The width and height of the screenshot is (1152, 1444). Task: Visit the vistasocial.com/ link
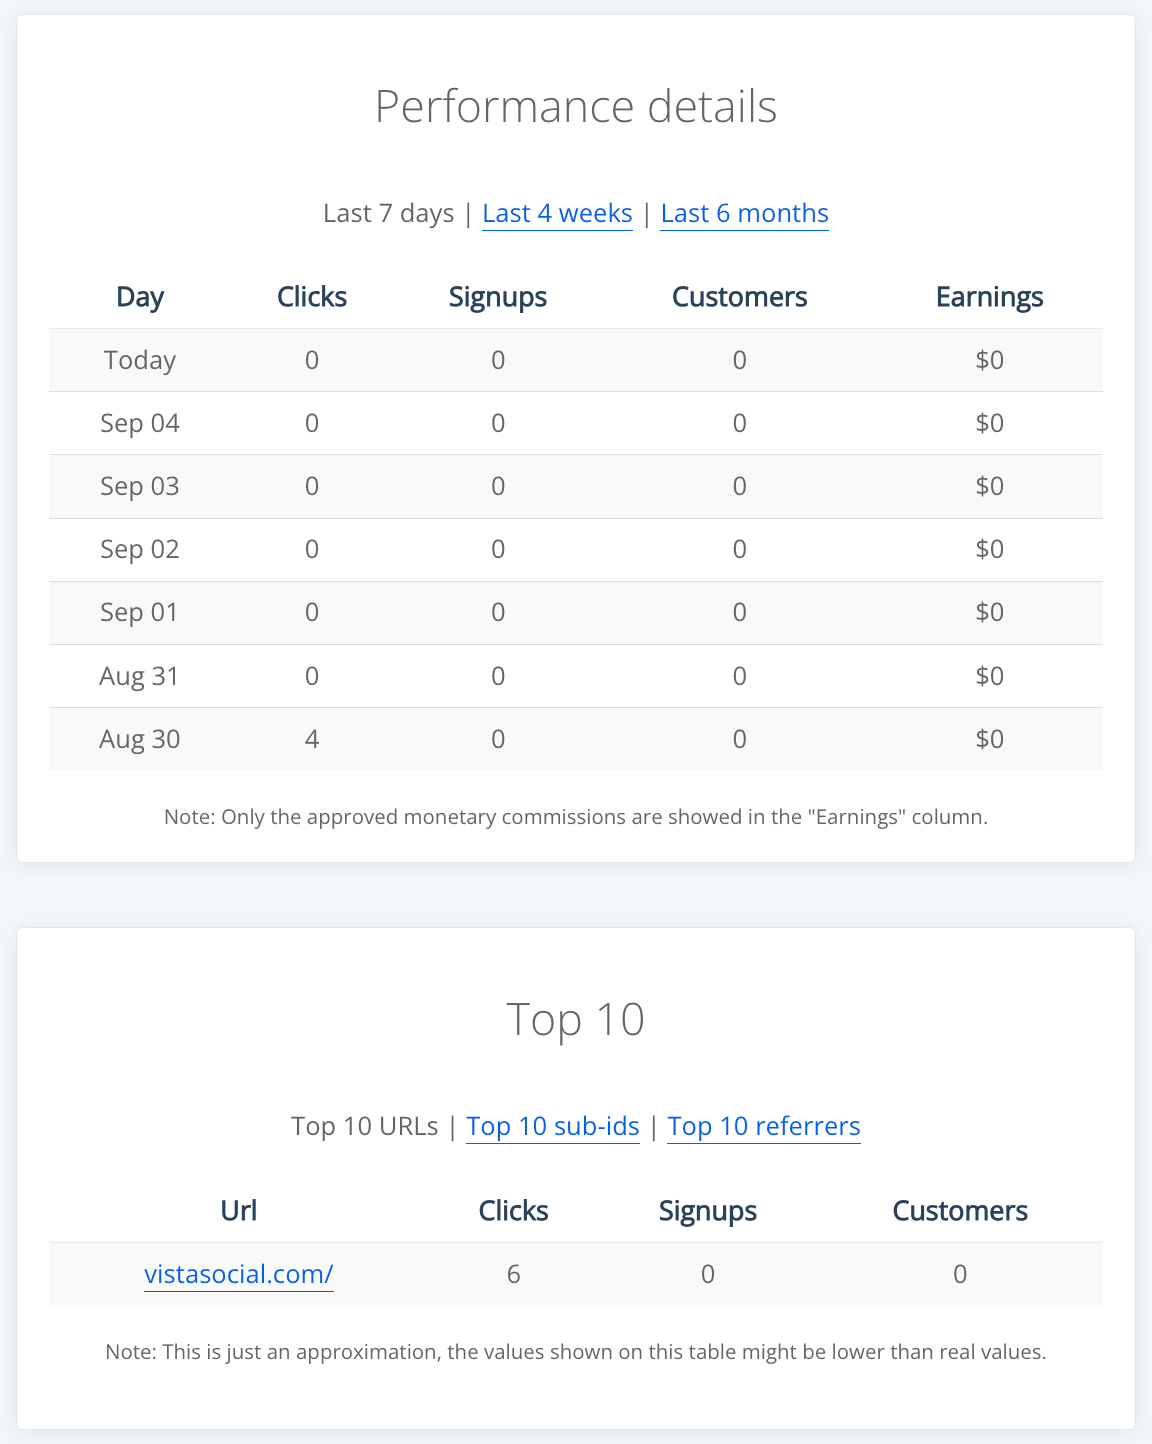click(x=238, y=1274)
